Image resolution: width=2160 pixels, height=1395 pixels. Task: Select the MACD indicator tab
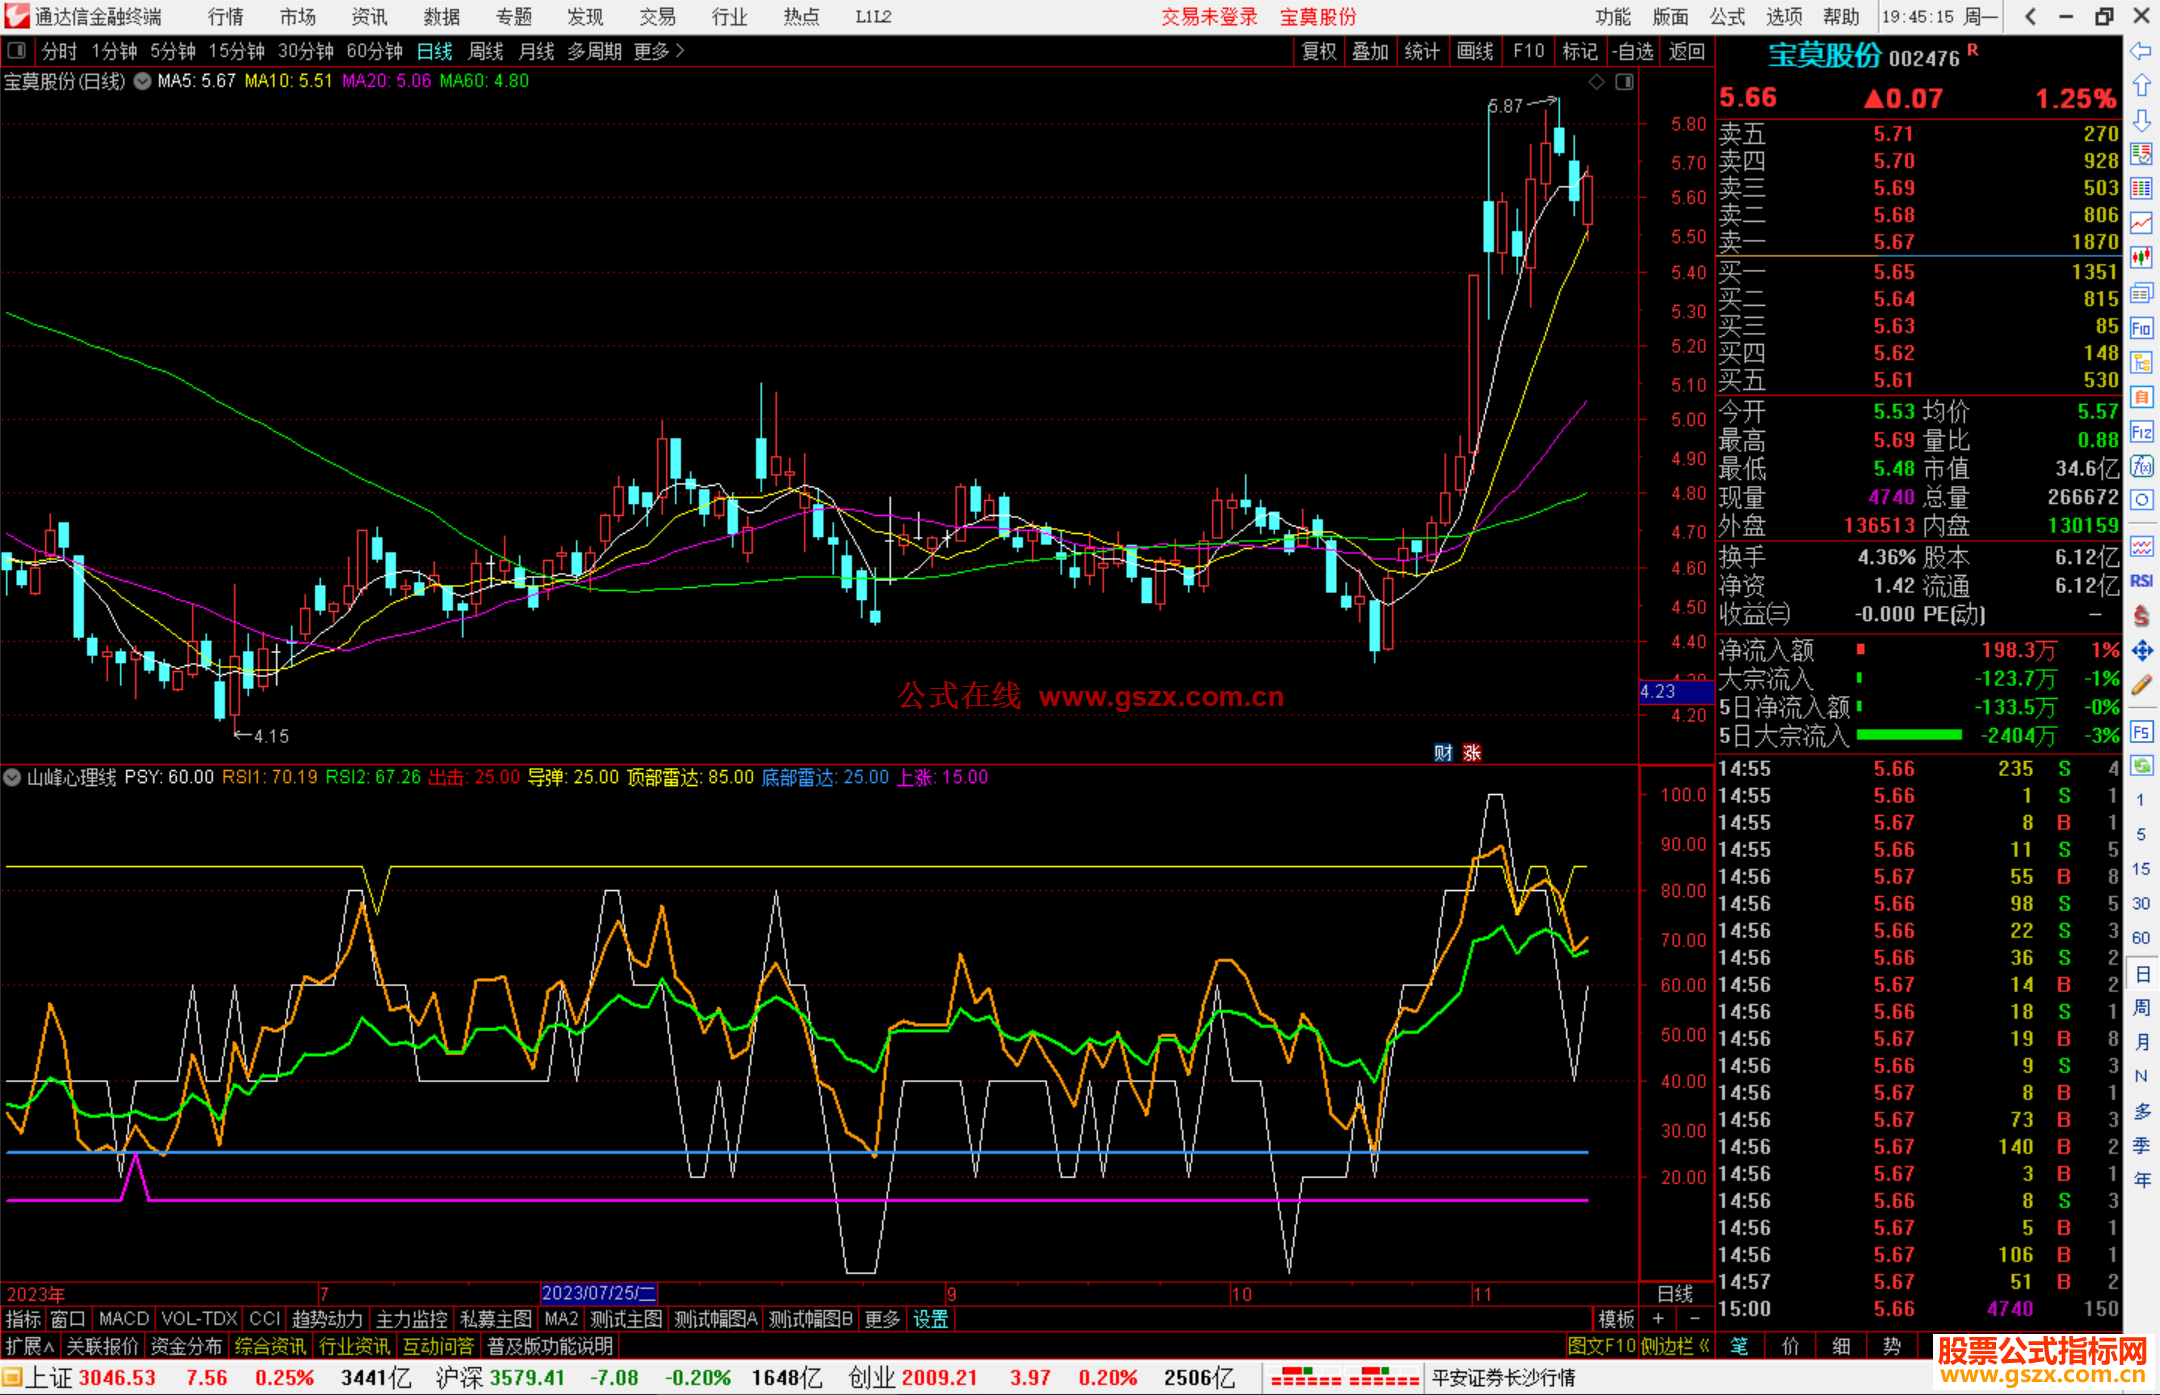pyautogui.click(x=124, y=1319)
